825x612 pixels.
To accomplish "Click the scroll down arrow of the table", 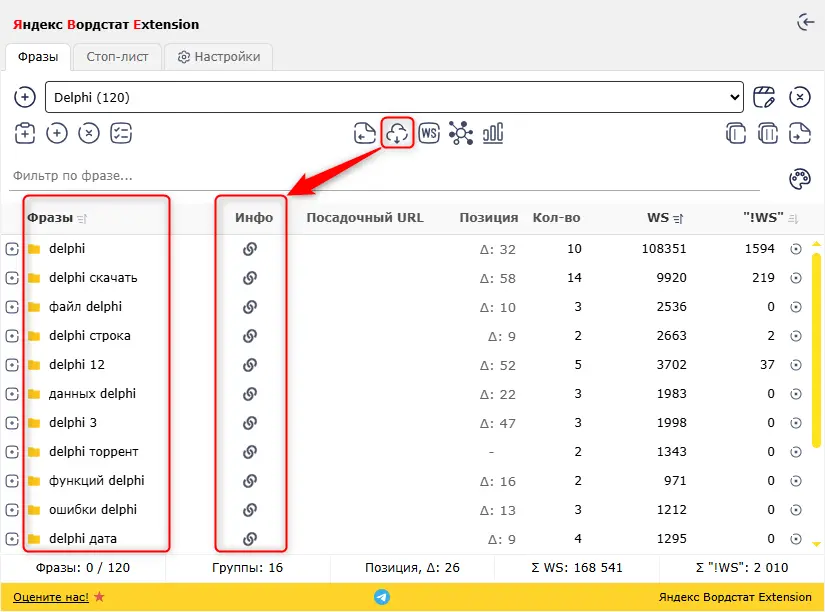I will pyautogui.click(x=816, y=544).
